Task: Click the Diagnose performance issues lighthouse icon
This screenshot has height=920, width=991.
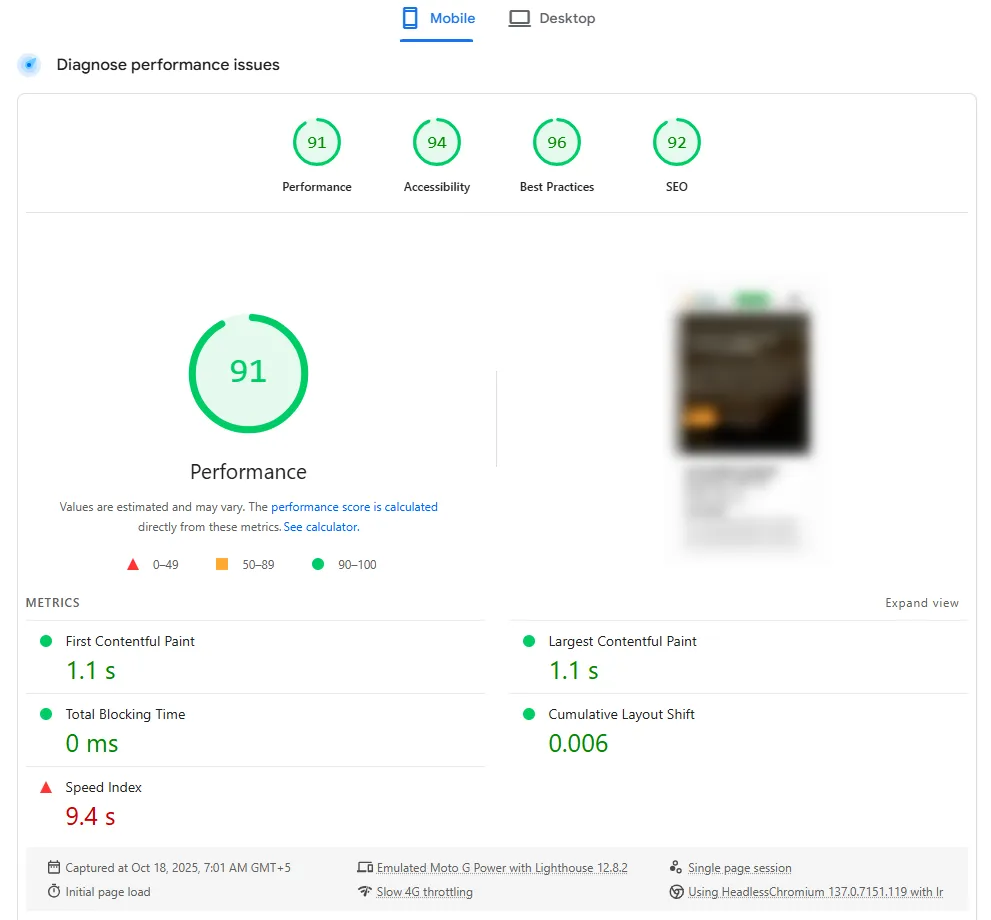Action: 29,64
